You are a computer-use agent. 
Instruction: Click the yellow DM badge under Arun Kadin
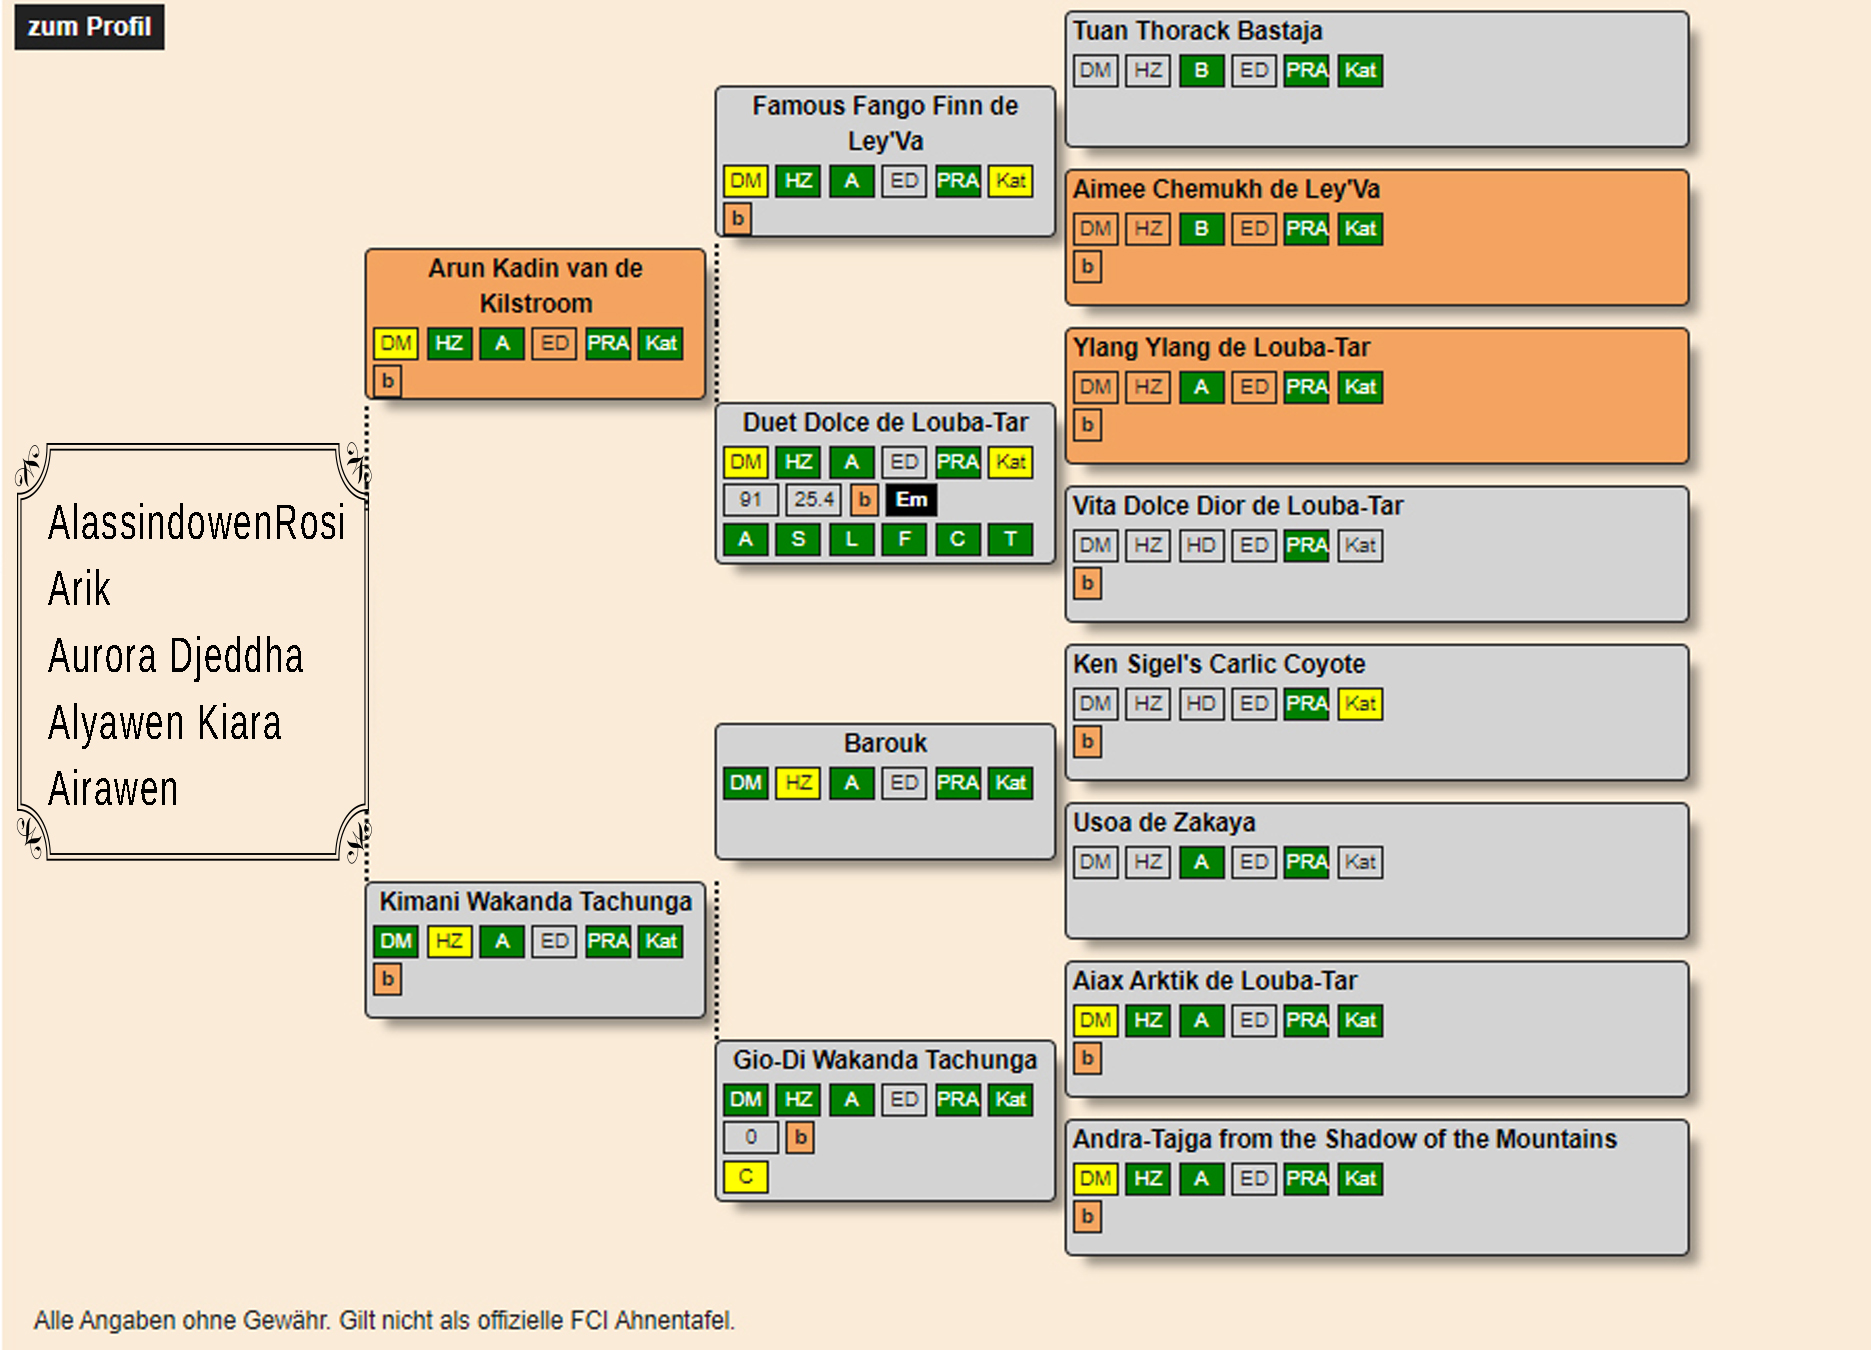(x=396, y=343)
